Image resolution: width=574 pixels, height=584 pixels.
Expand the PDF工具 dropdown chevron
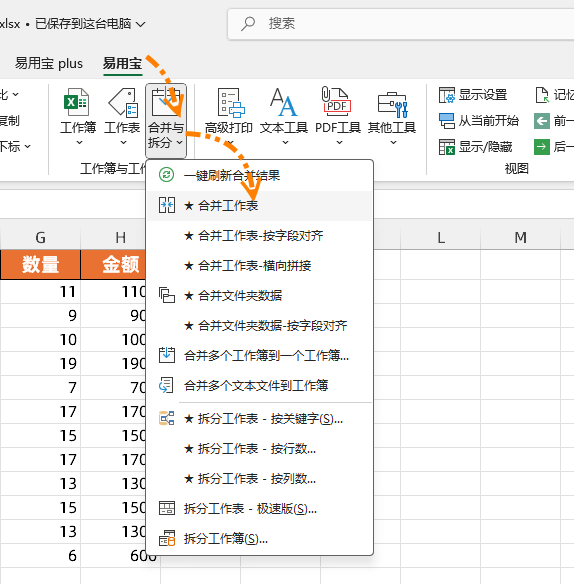pyautogui.click(x=339, y=142)
